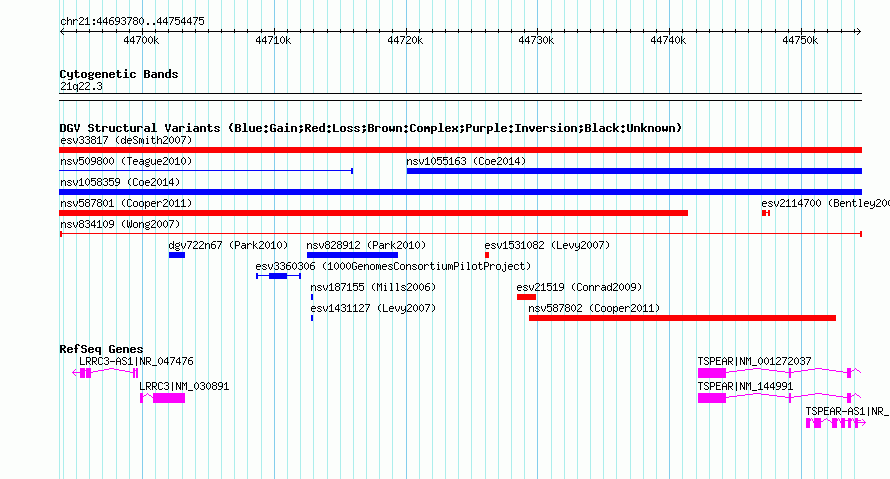890x479 pixels.
Task: Click the 44700k ruler tick label
Action: [x=141, y=40]
